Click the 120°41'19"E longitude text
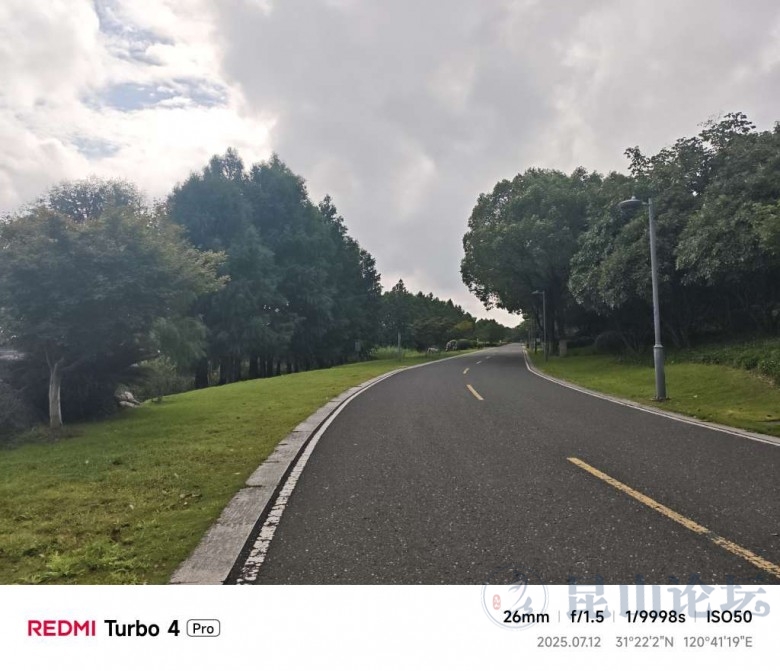The image size is (780, 671). 718,642
